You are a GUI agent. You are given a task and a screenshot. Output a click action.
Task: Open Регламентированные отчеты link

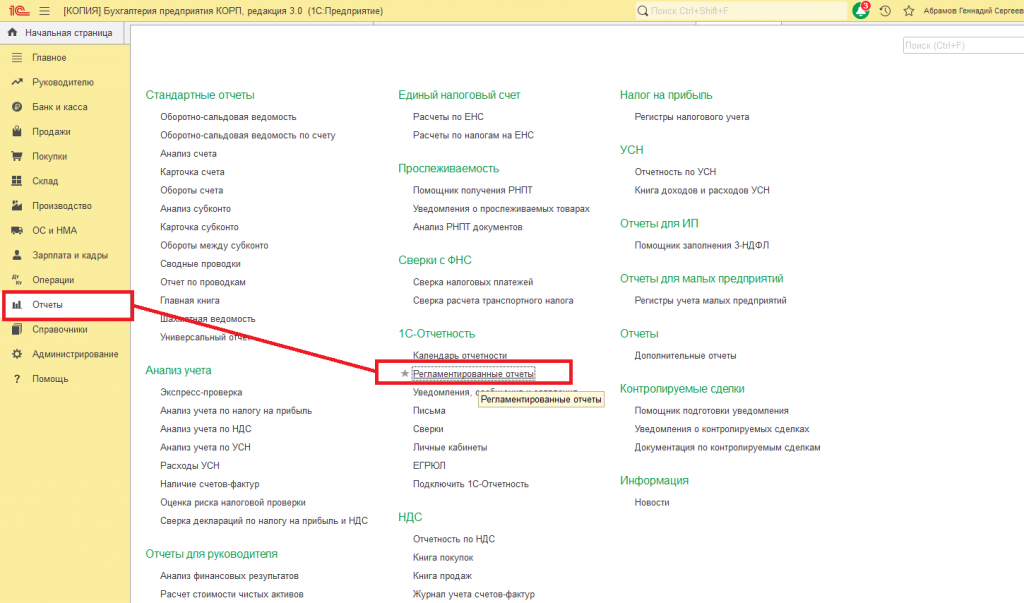473,374
